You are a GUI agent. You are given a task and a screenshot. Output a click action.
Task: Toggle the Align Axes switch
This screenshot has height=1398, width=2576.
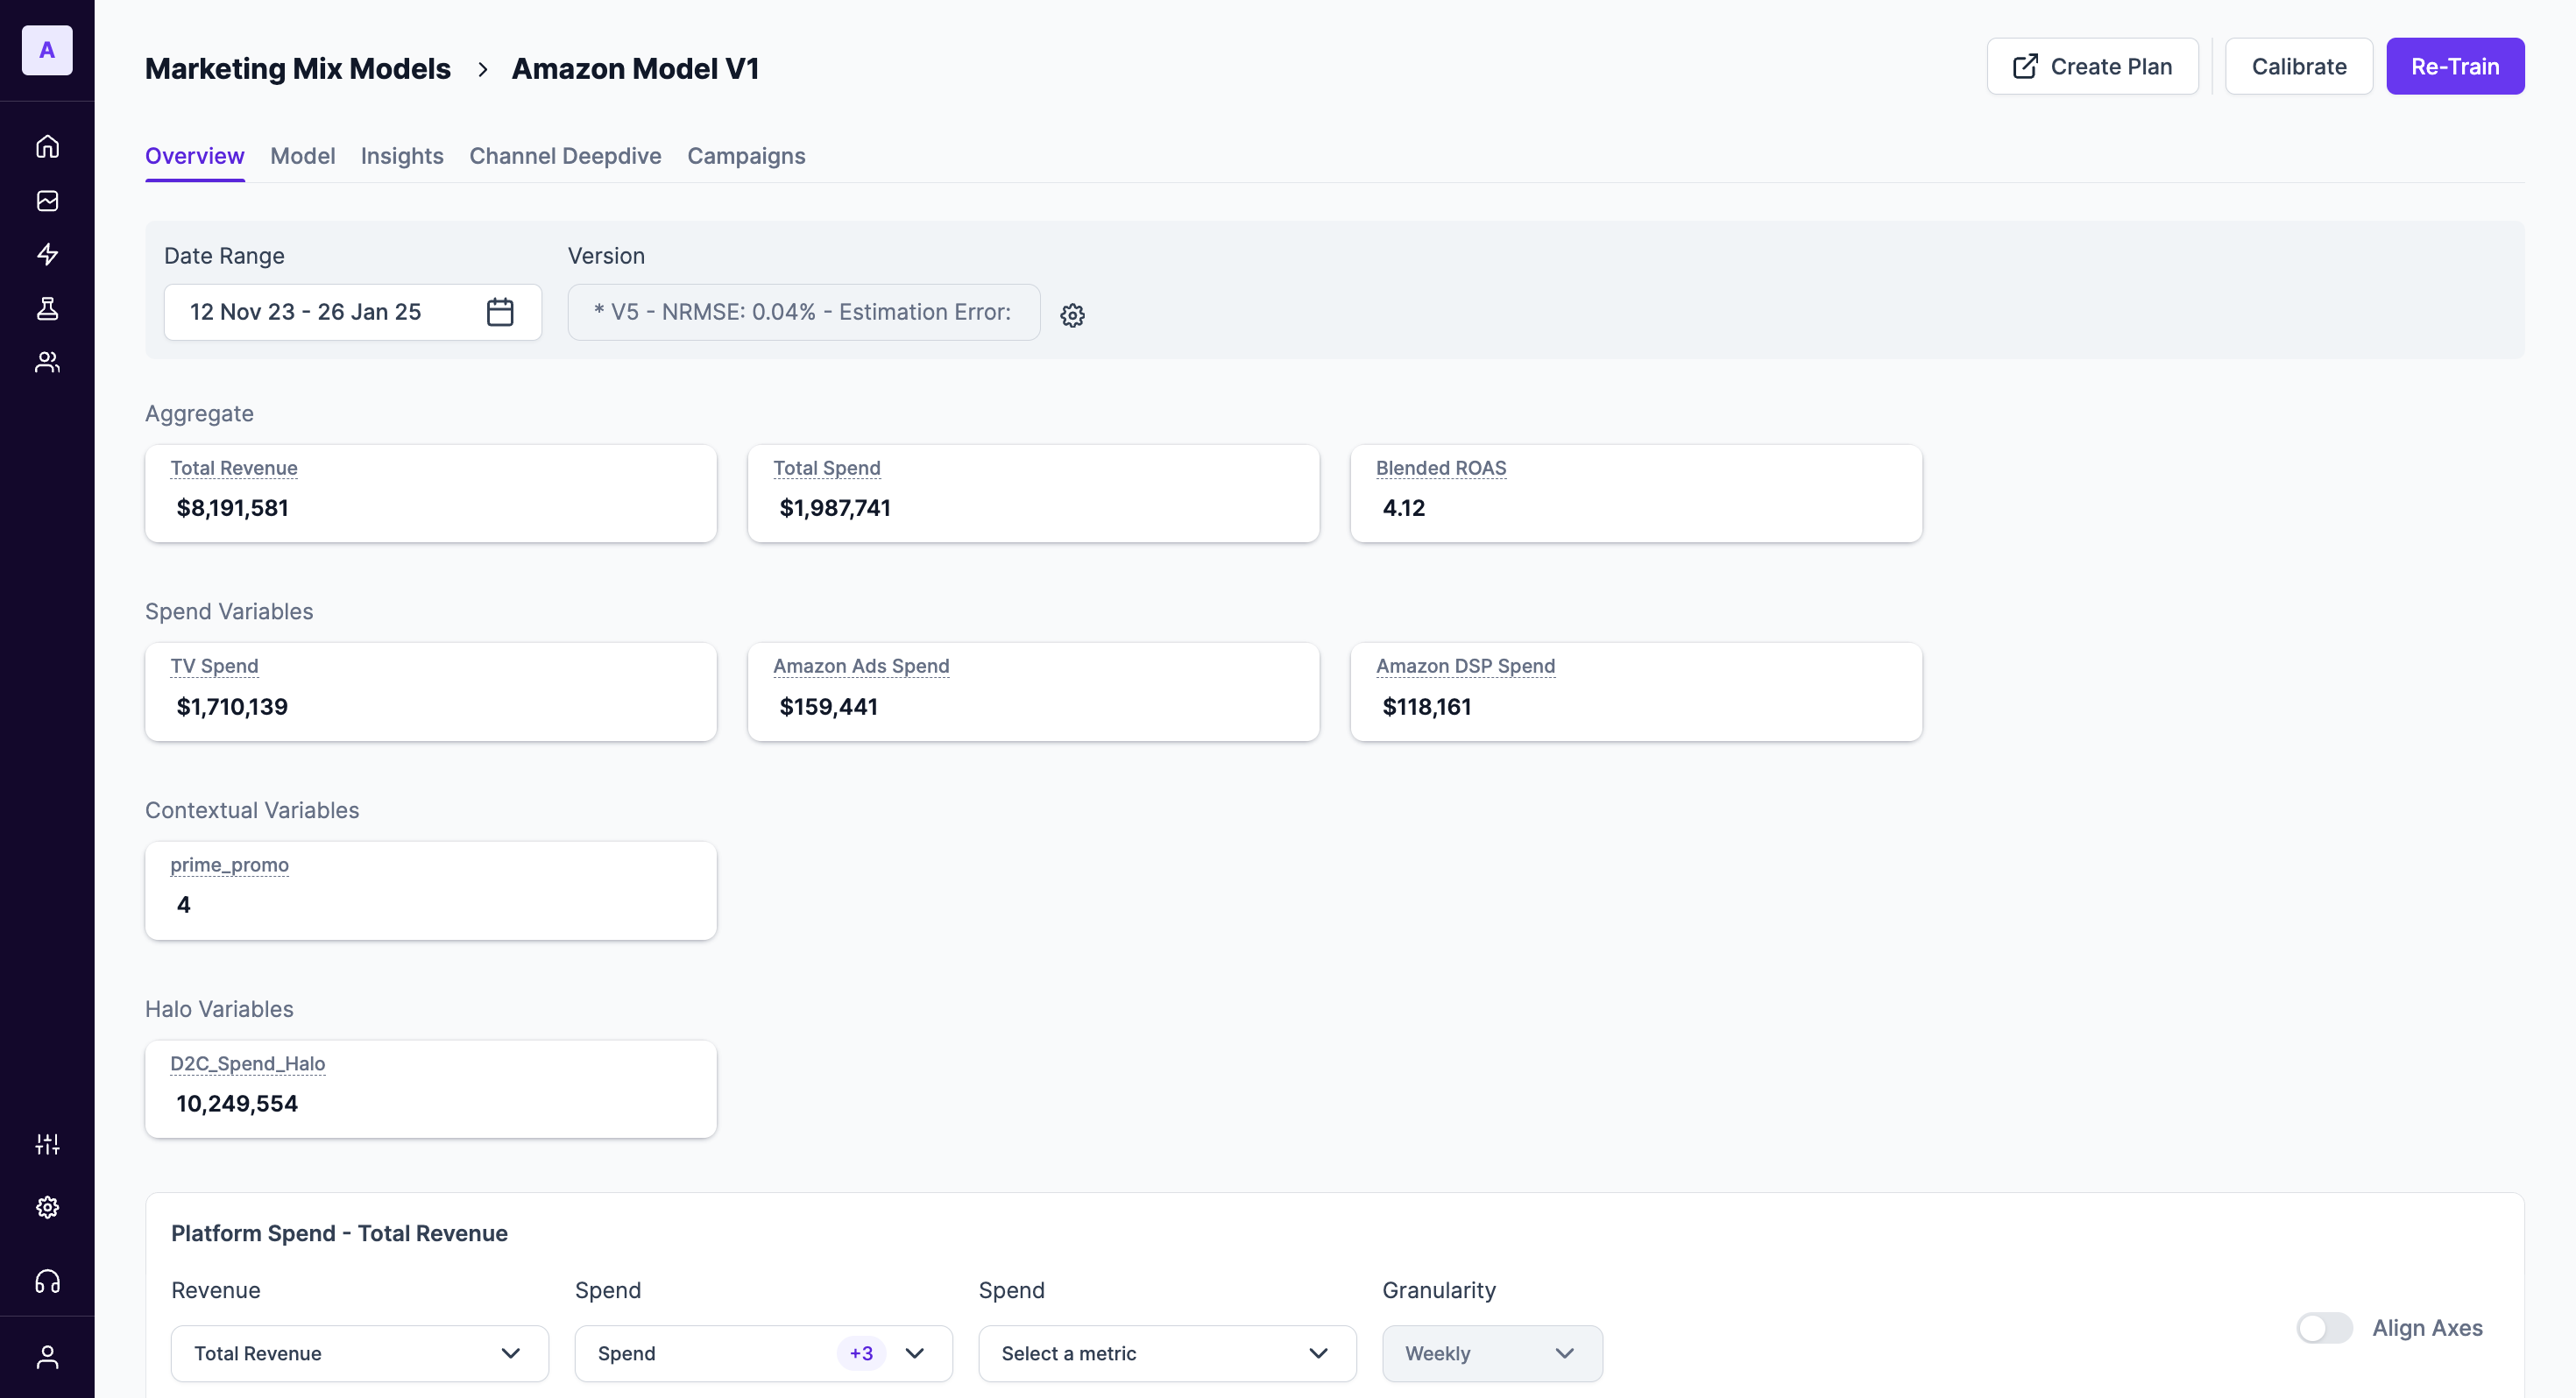(x=2323, y=1328)
